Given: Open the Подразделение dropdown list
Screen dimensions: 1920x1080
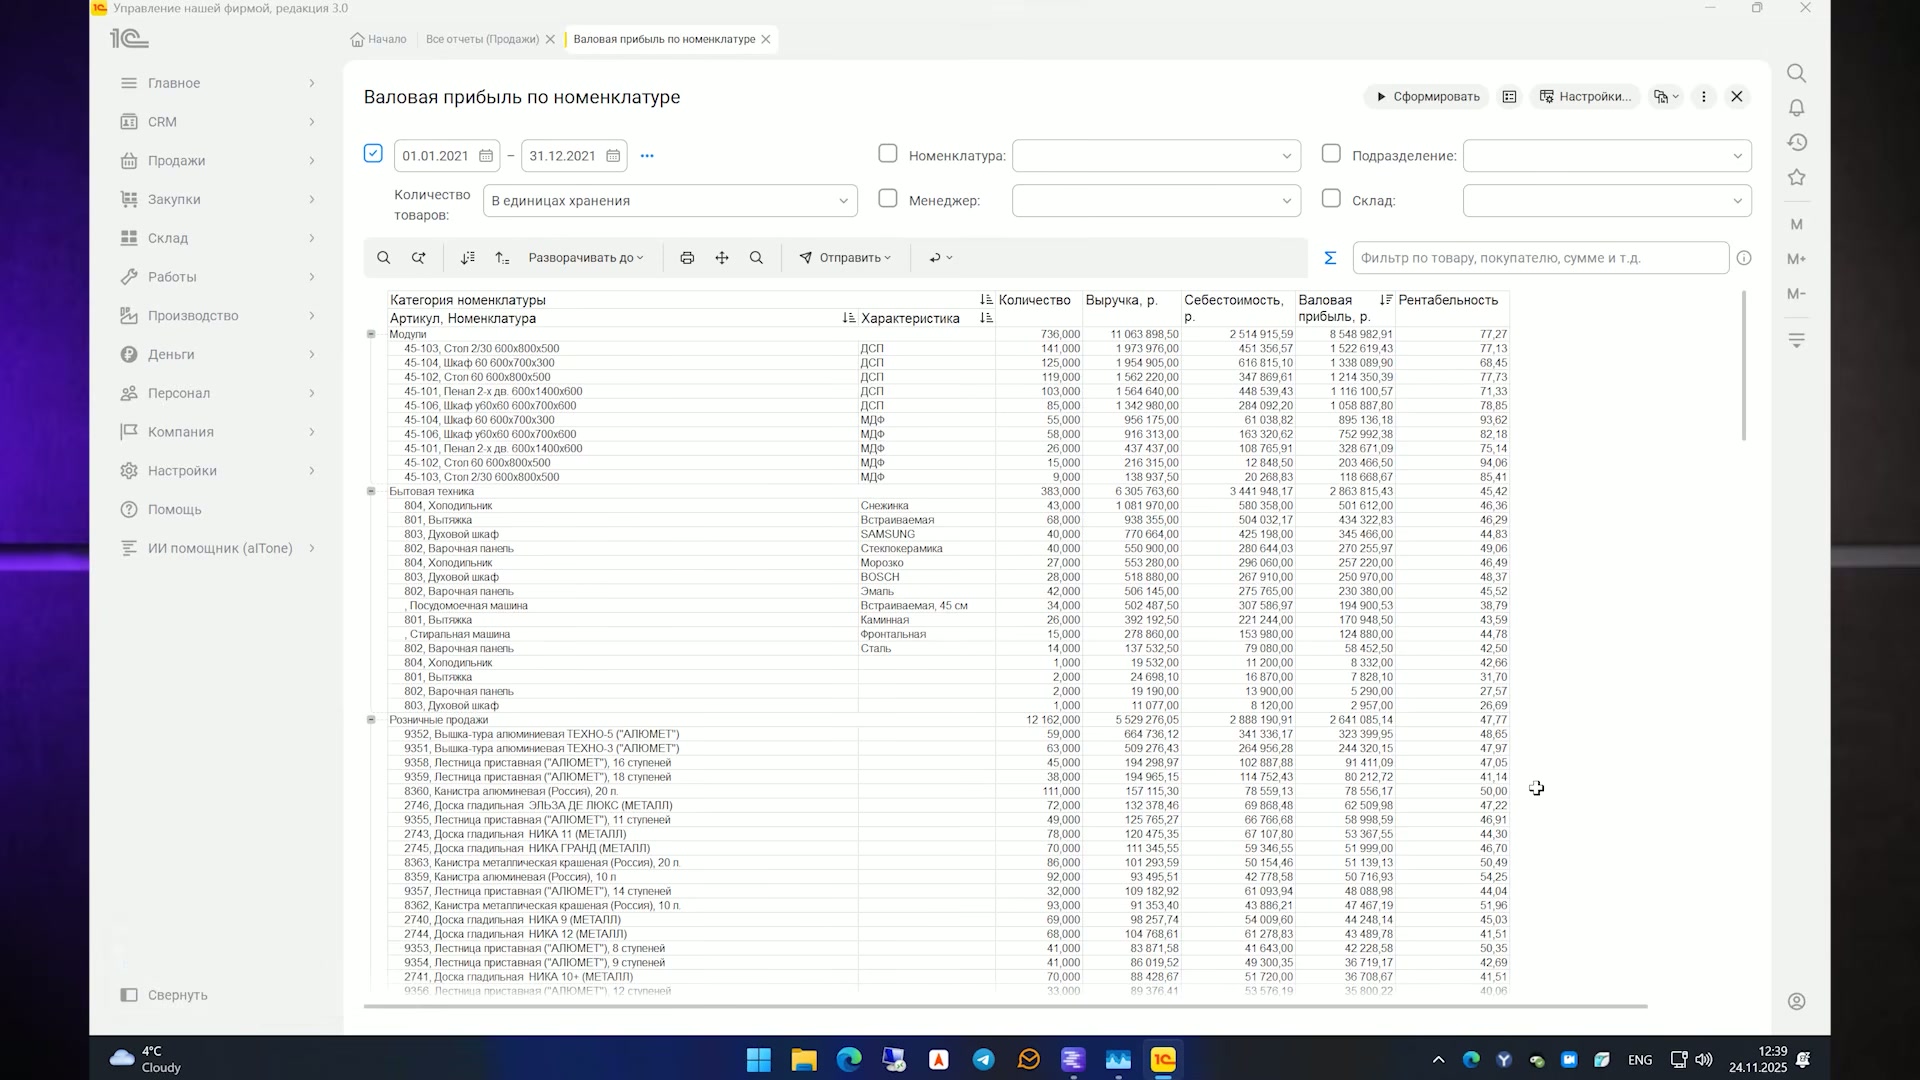Looking at the screenshot, I should coord(1737,156).
